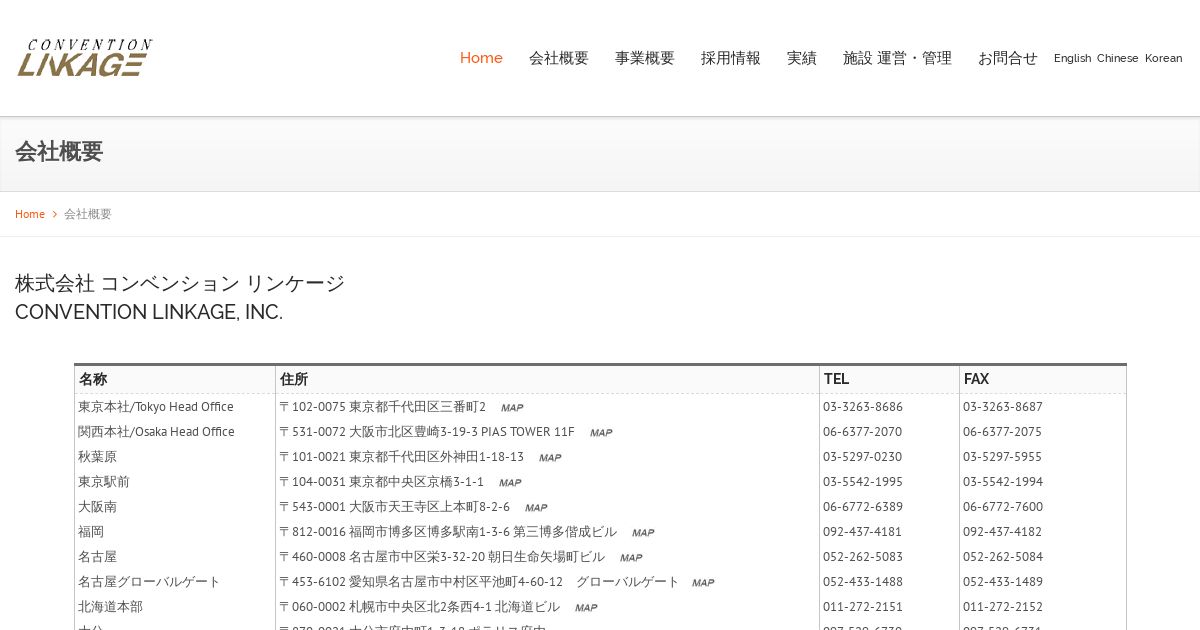Click TEL number 03-5297-0230

tap(863, 457)
